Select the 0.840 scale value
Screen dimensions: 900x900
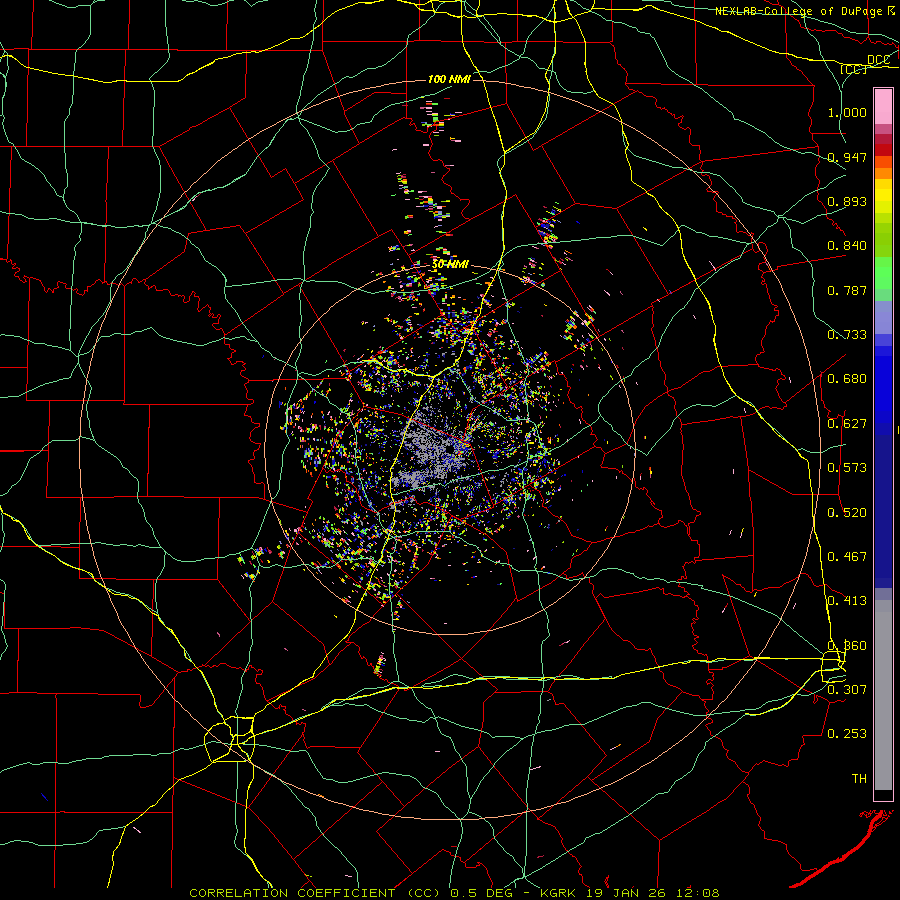point(847,246)
